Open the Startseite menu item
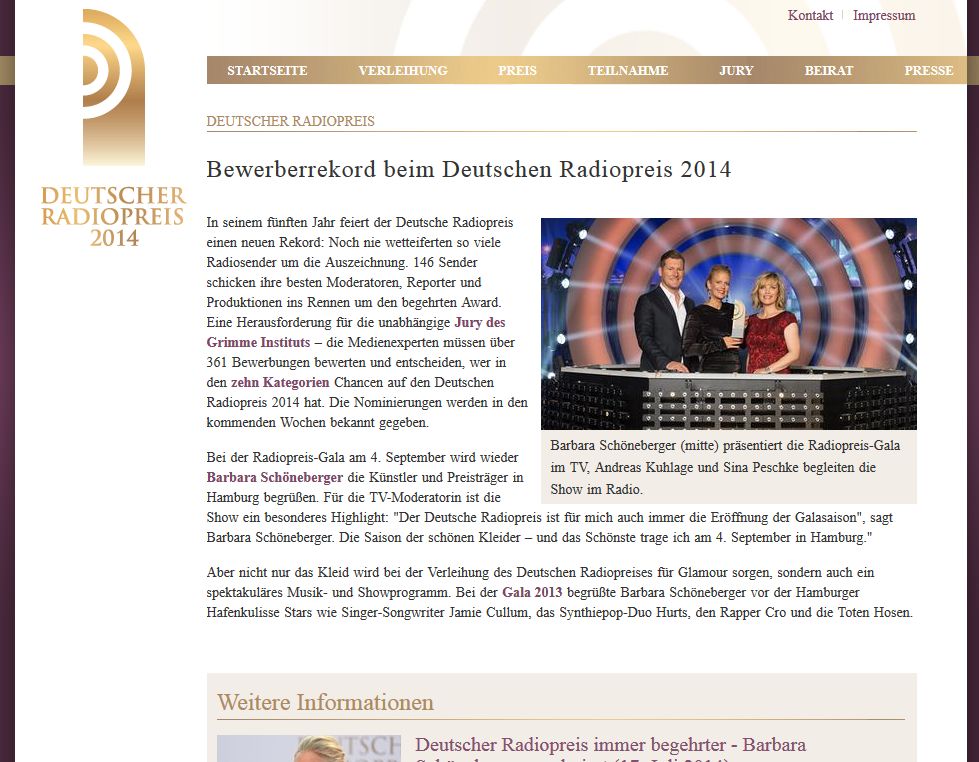Viewport: 979px width, 762px height. tap(267, 71)
